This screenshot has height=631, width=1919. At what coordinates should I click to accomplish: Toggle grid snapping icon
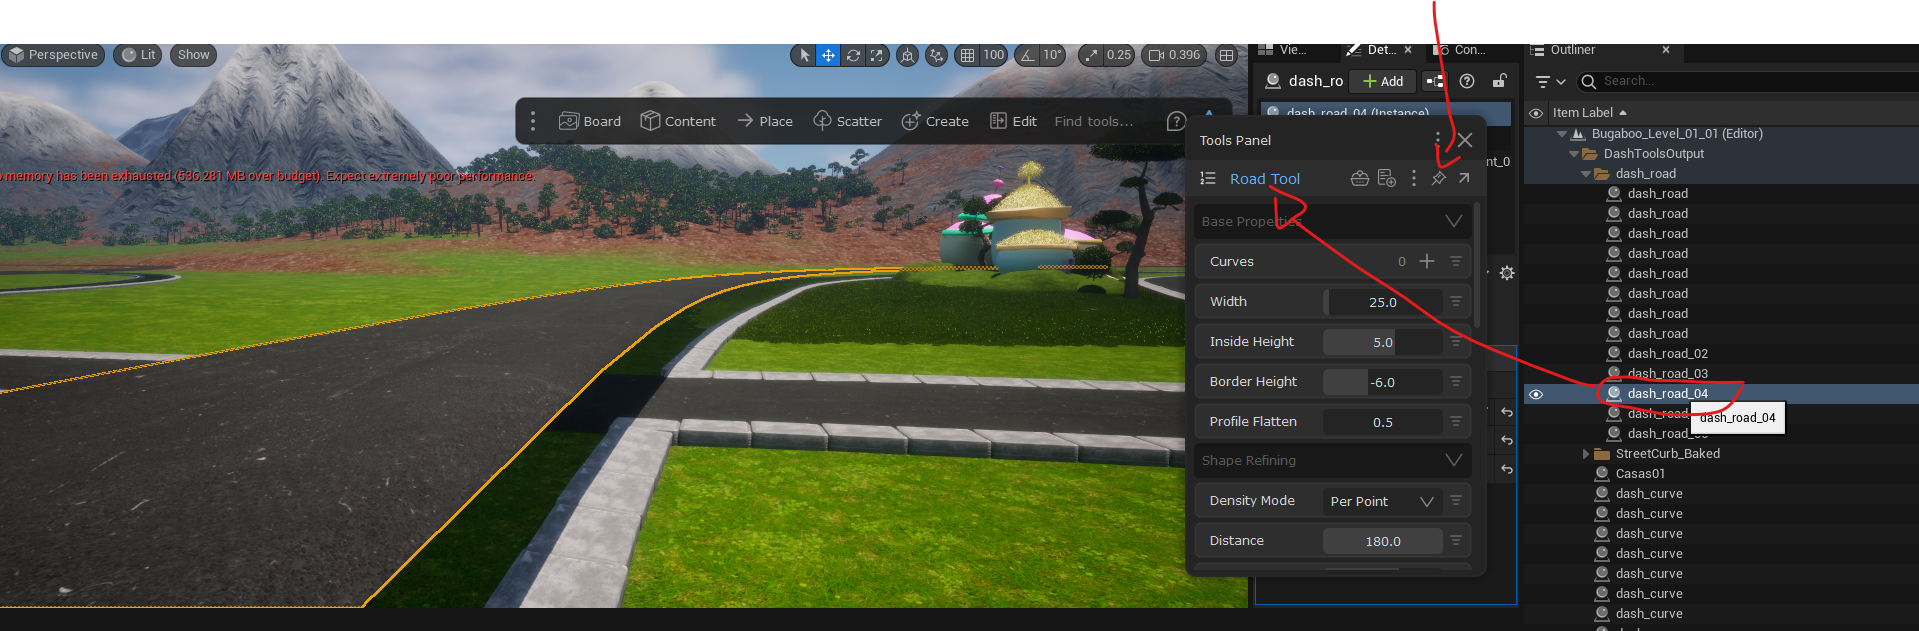coord(967,55)
